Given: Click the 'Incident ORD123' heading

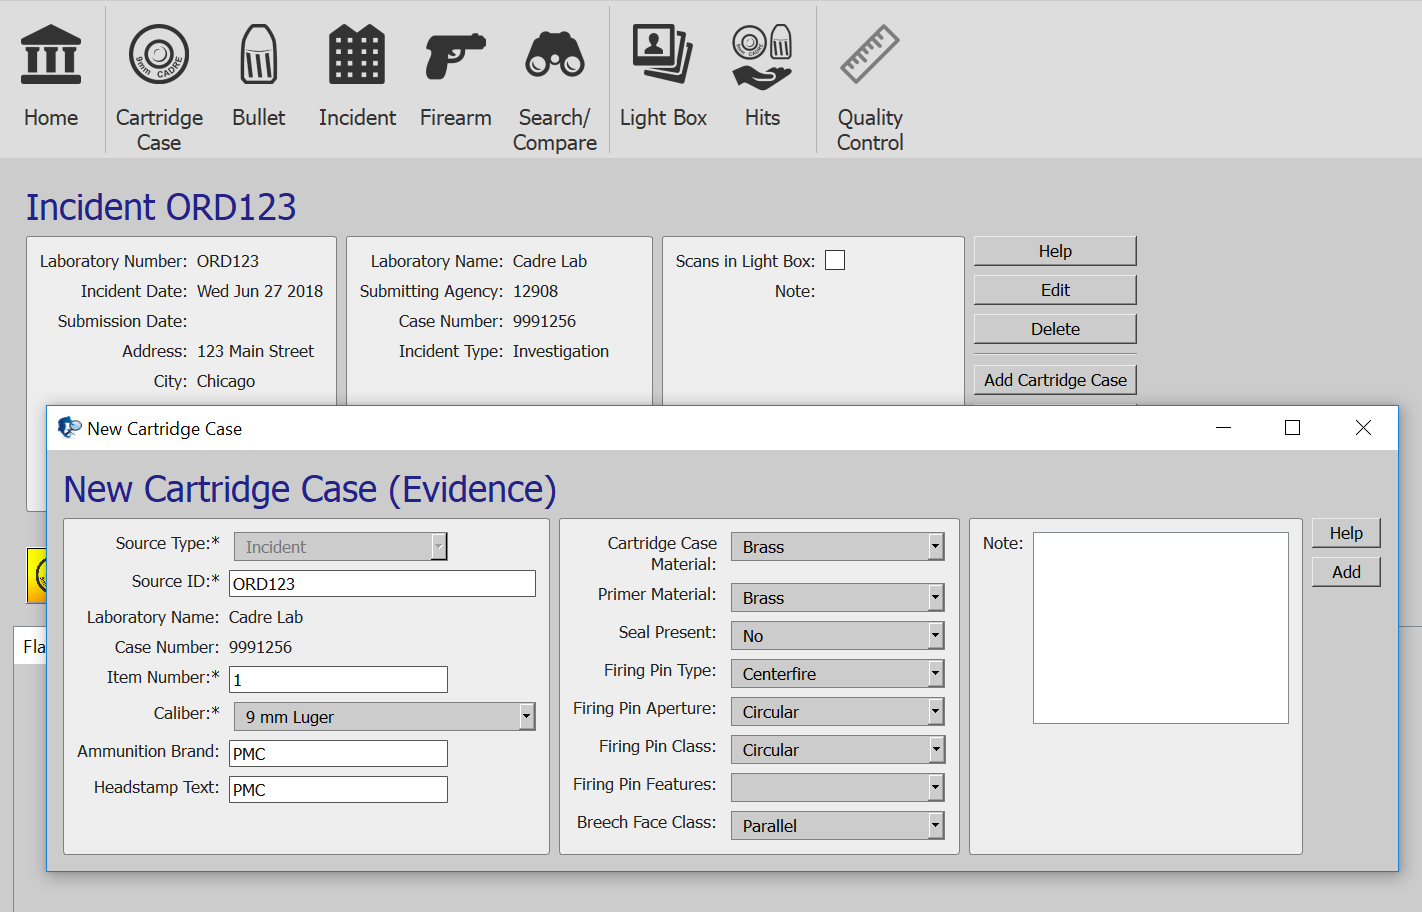Looking at the screenshot, I should (161, 207).
